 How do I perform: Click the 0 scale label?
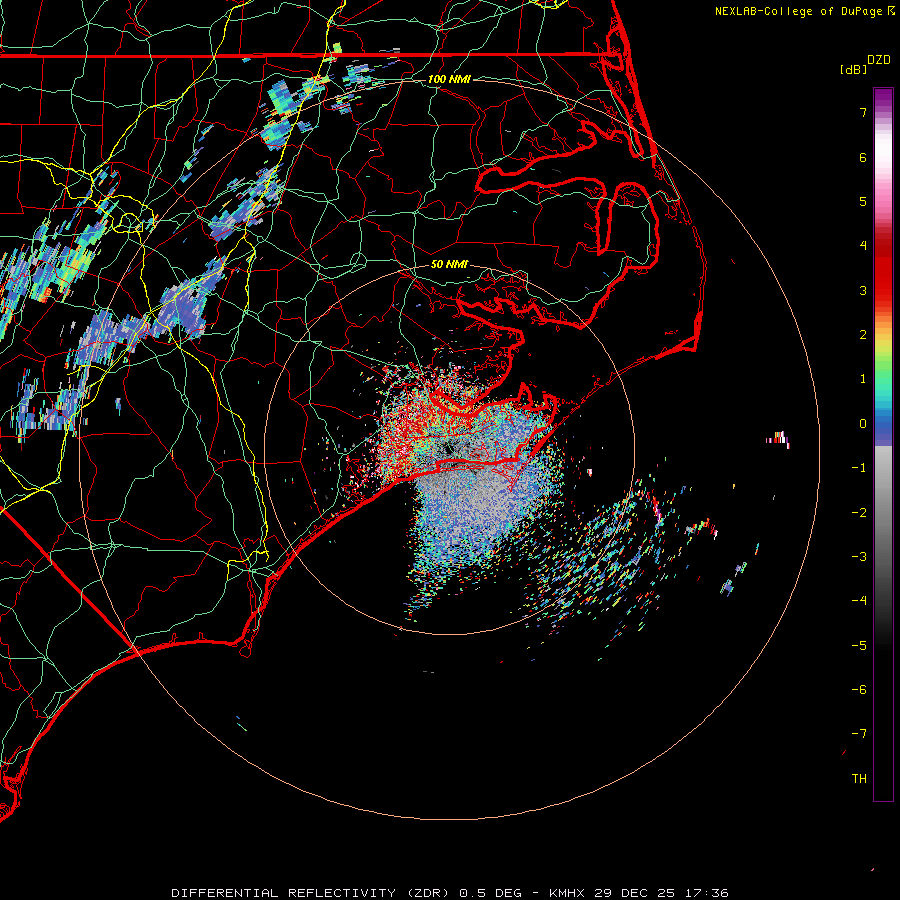[863, 424]
